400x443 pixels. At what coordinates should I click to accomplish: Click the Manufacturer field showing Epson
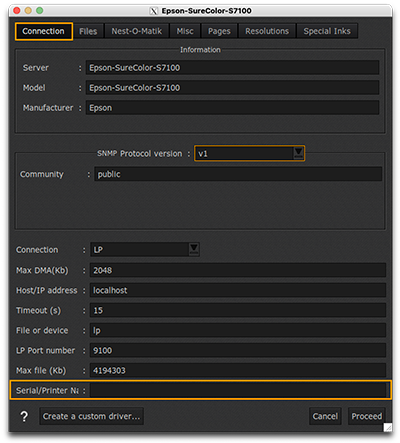tap(232, 108)
